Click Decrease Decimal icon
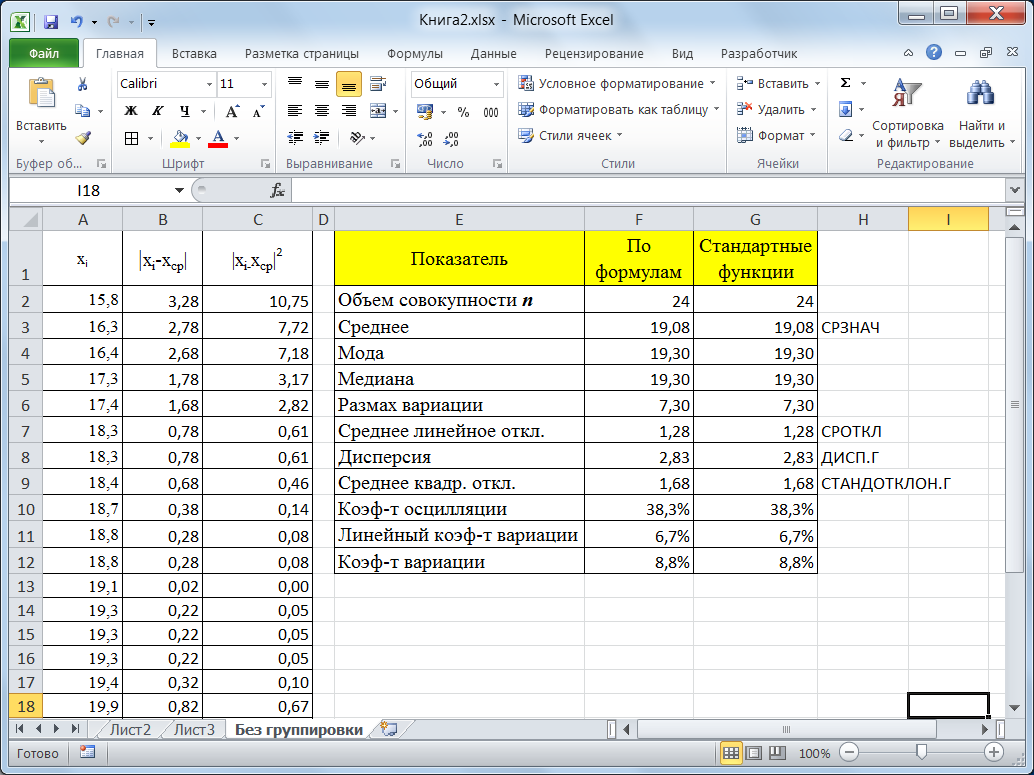This screenshot has height=775, width=1034. (x=452, y=139)
